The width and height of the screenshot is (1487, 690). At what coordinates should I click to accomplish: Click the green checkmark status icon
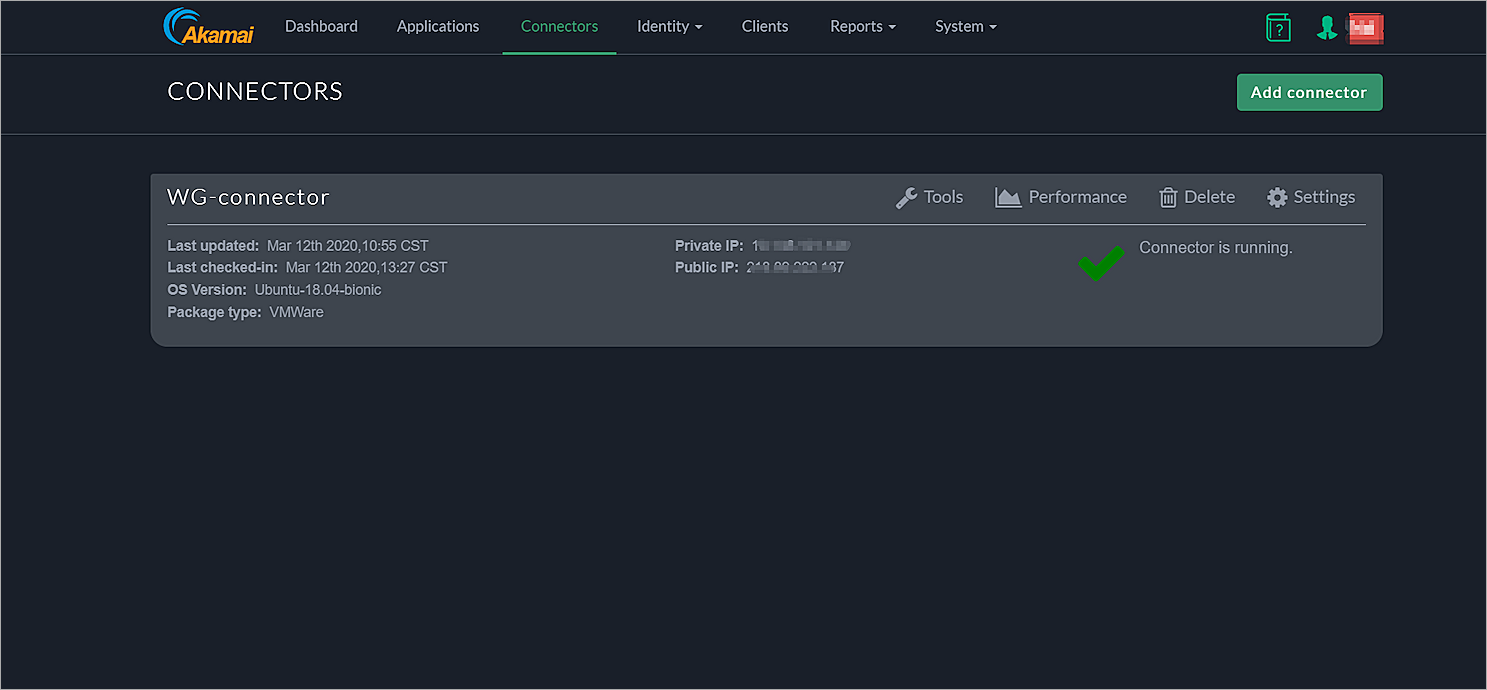tap(1100, 264)
